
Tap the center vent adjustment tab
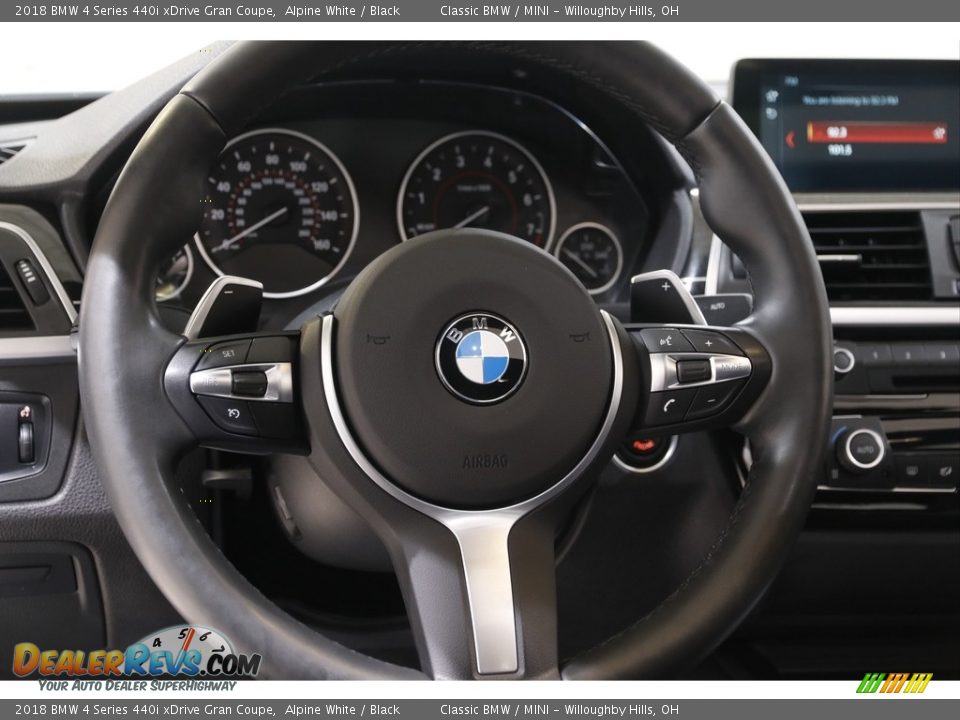coord(839,257)
